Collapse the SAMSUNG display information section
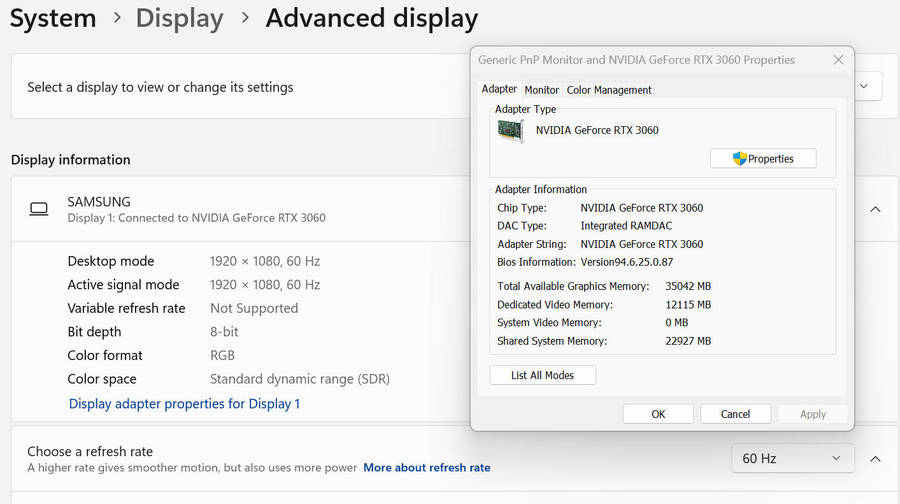This screenshot has width=900, height=504. pos(875,209)
